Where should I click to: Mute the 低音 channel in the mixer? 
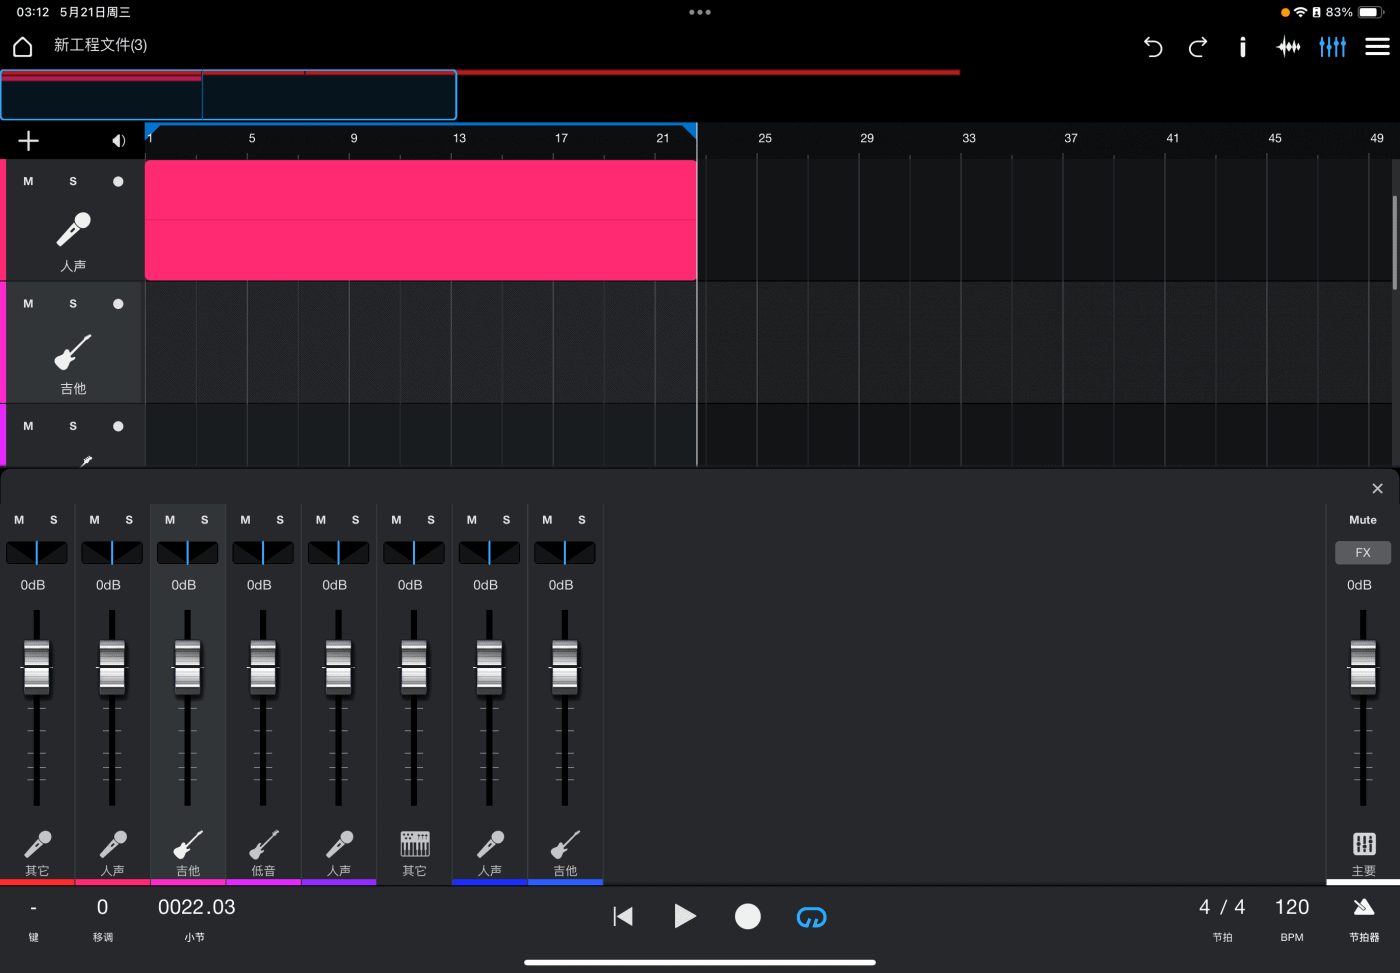[245, 520]
